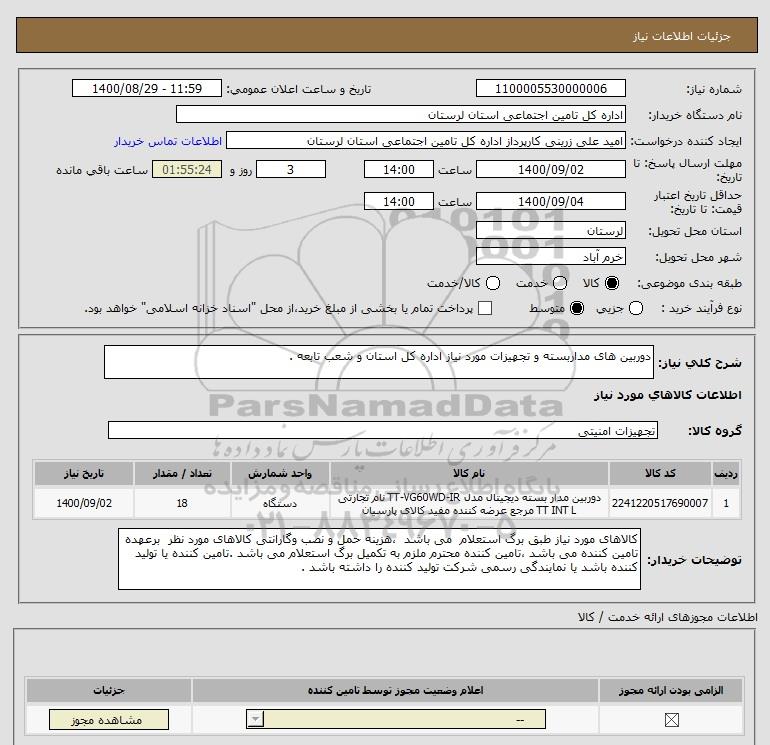This screenshot has height=745, width=770.
Task: Click the شرح کلی نیاز description box
Action: (x=379, y=362)
